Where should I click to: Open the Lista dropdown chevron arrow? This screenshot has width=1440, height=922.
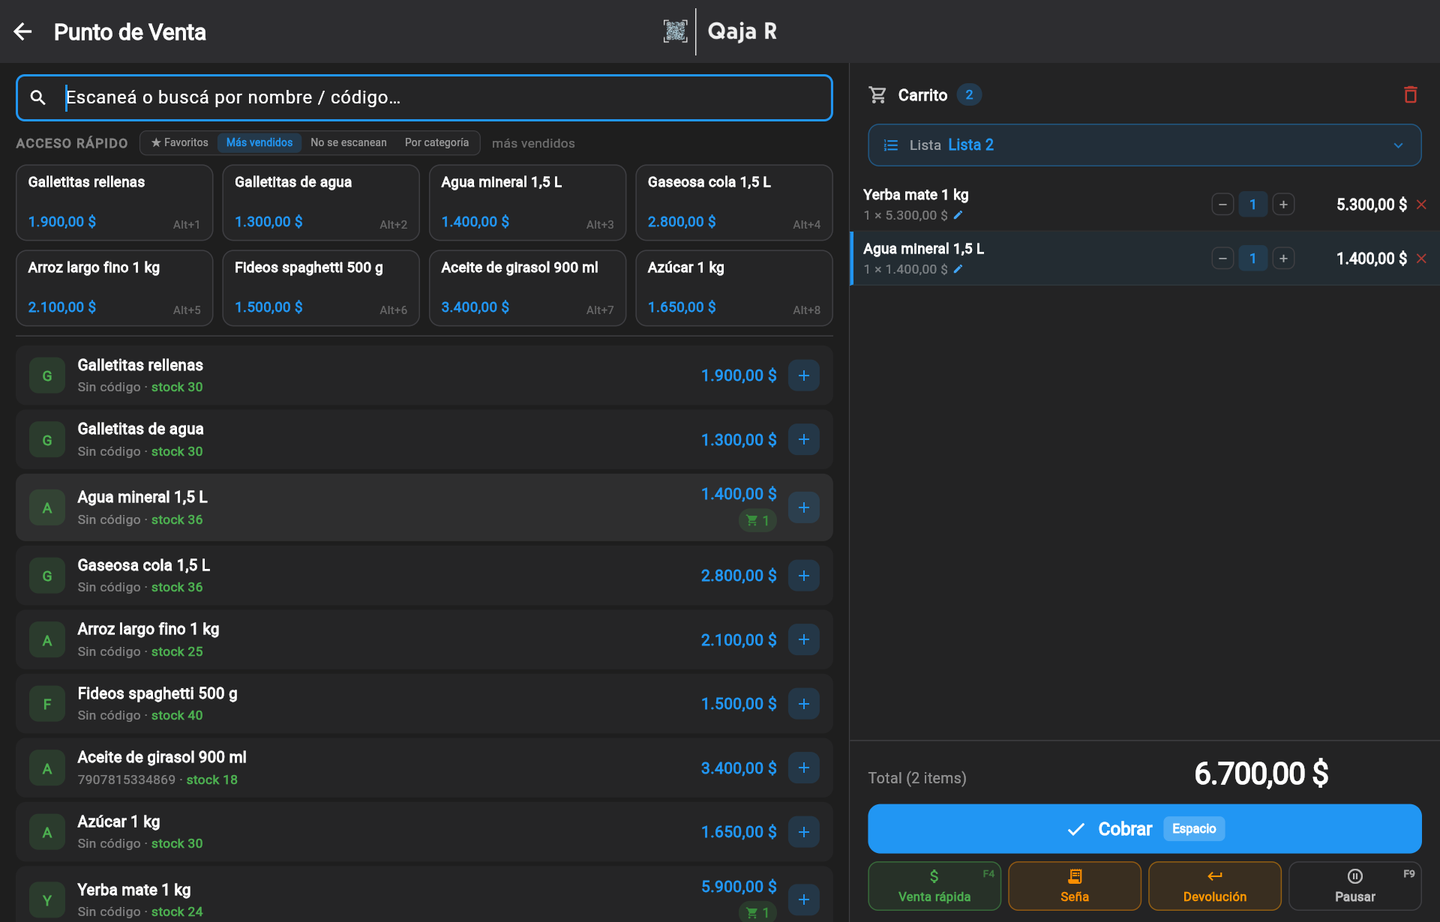(x=1398, y=145)
